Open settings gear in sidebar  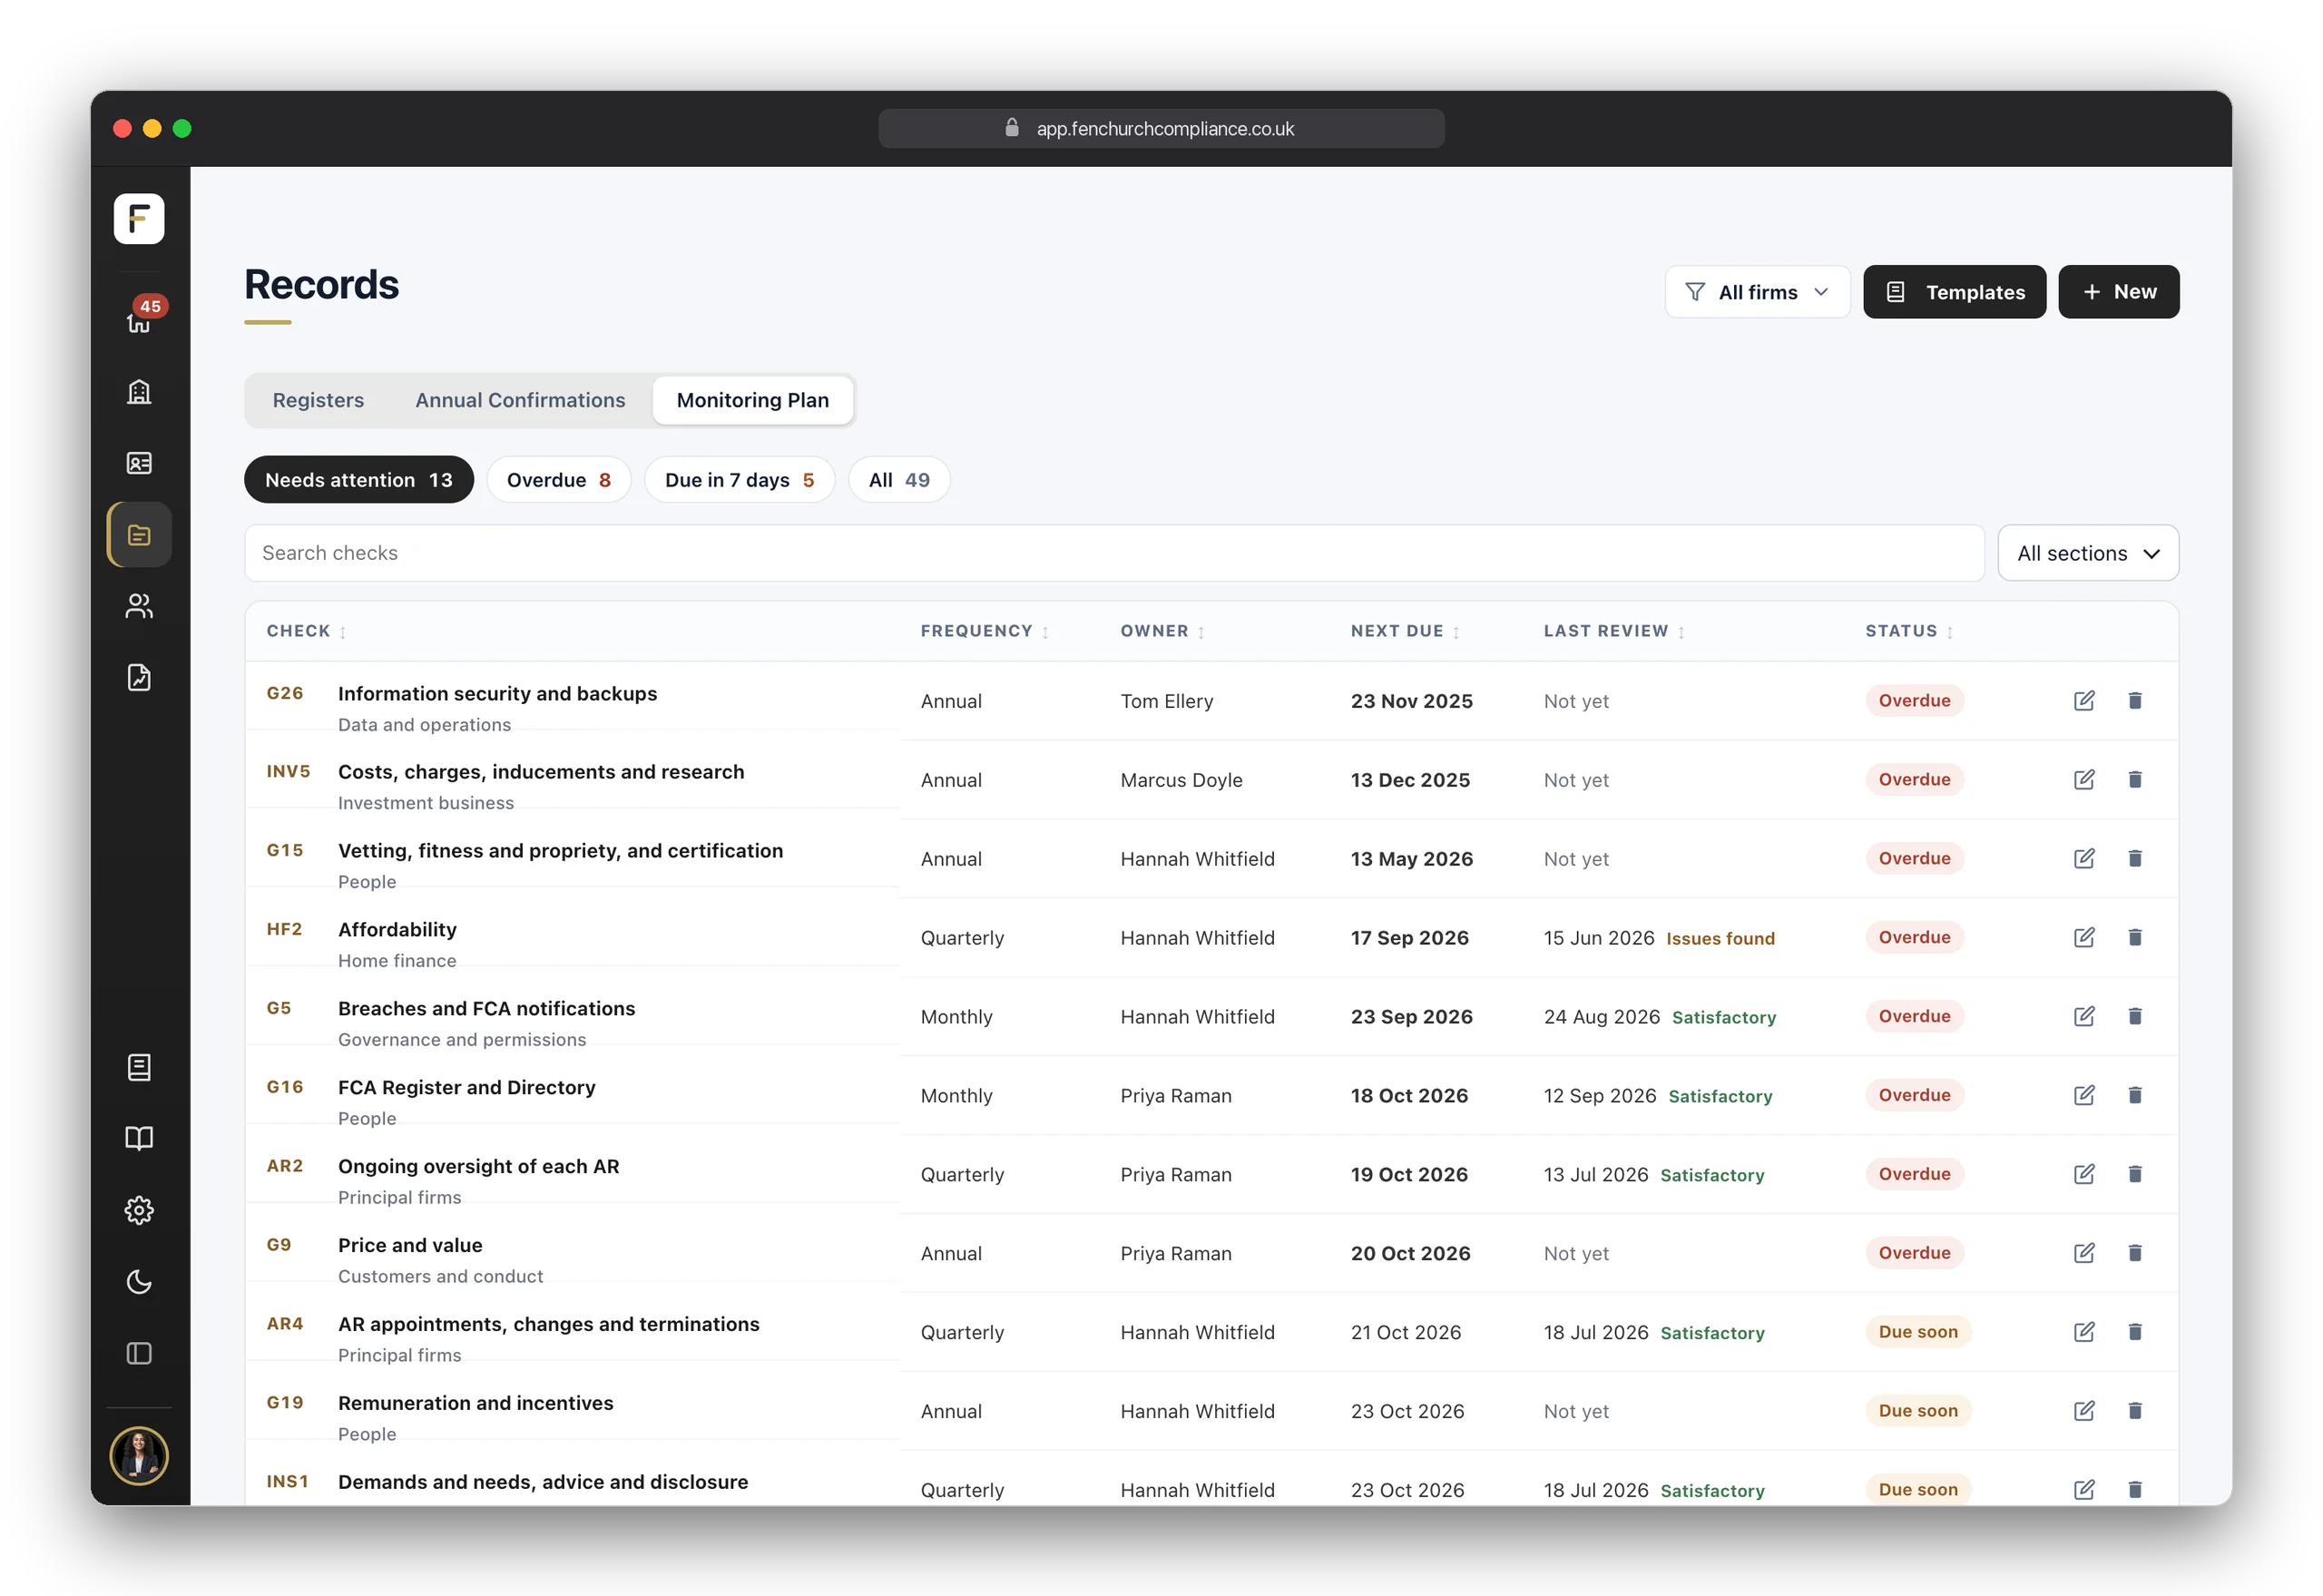(139, 1210)
